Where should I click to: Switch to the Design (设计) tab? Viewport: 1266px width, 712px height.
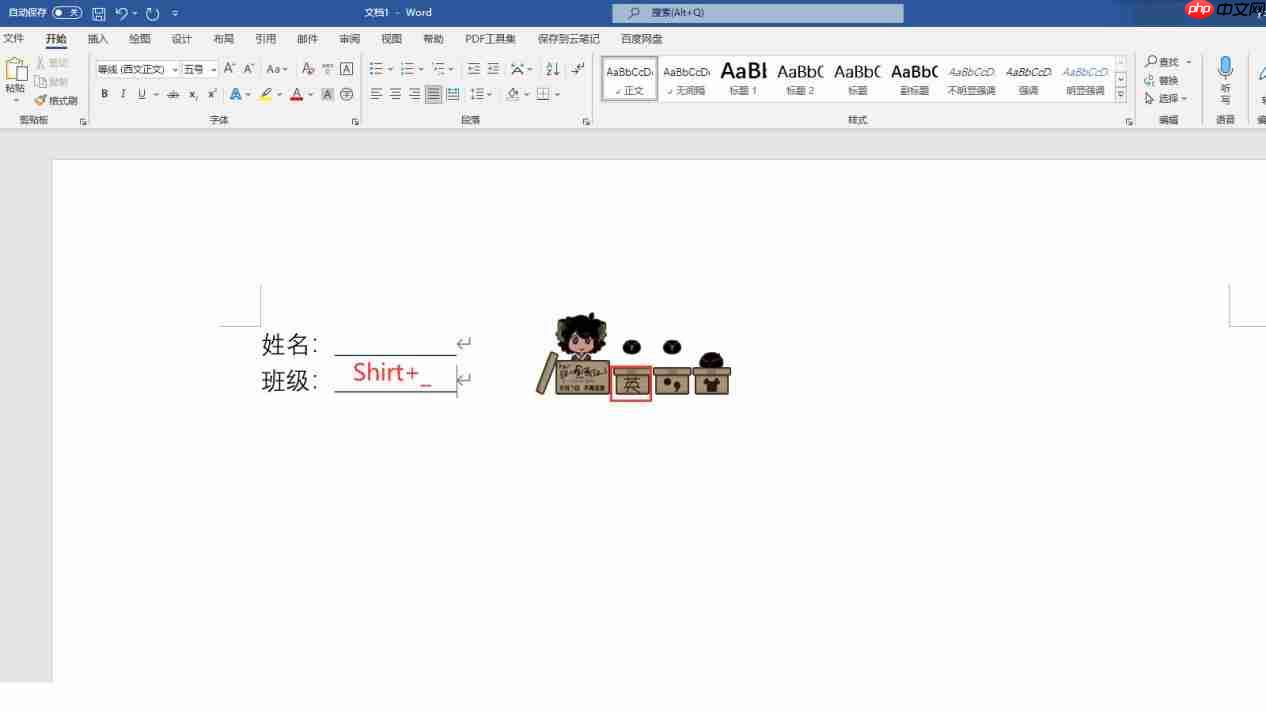tap(181, 39)
